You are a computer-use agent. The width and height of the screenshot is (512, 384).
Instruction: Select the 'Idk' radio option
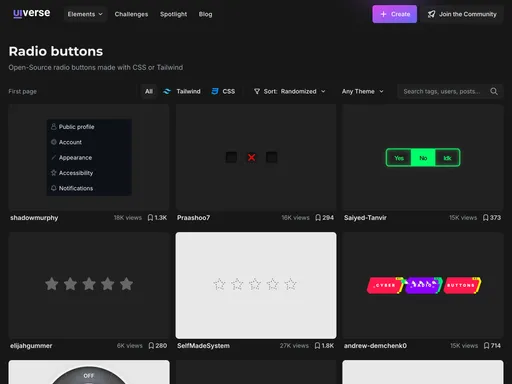447,158
